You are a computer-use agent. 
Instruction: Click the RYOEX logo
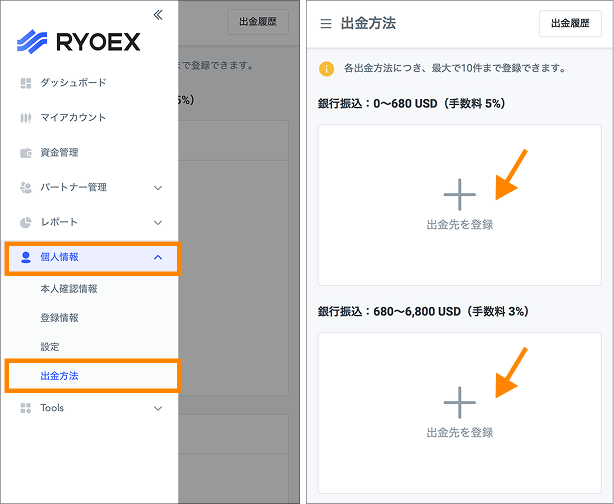tap(79, 42)
